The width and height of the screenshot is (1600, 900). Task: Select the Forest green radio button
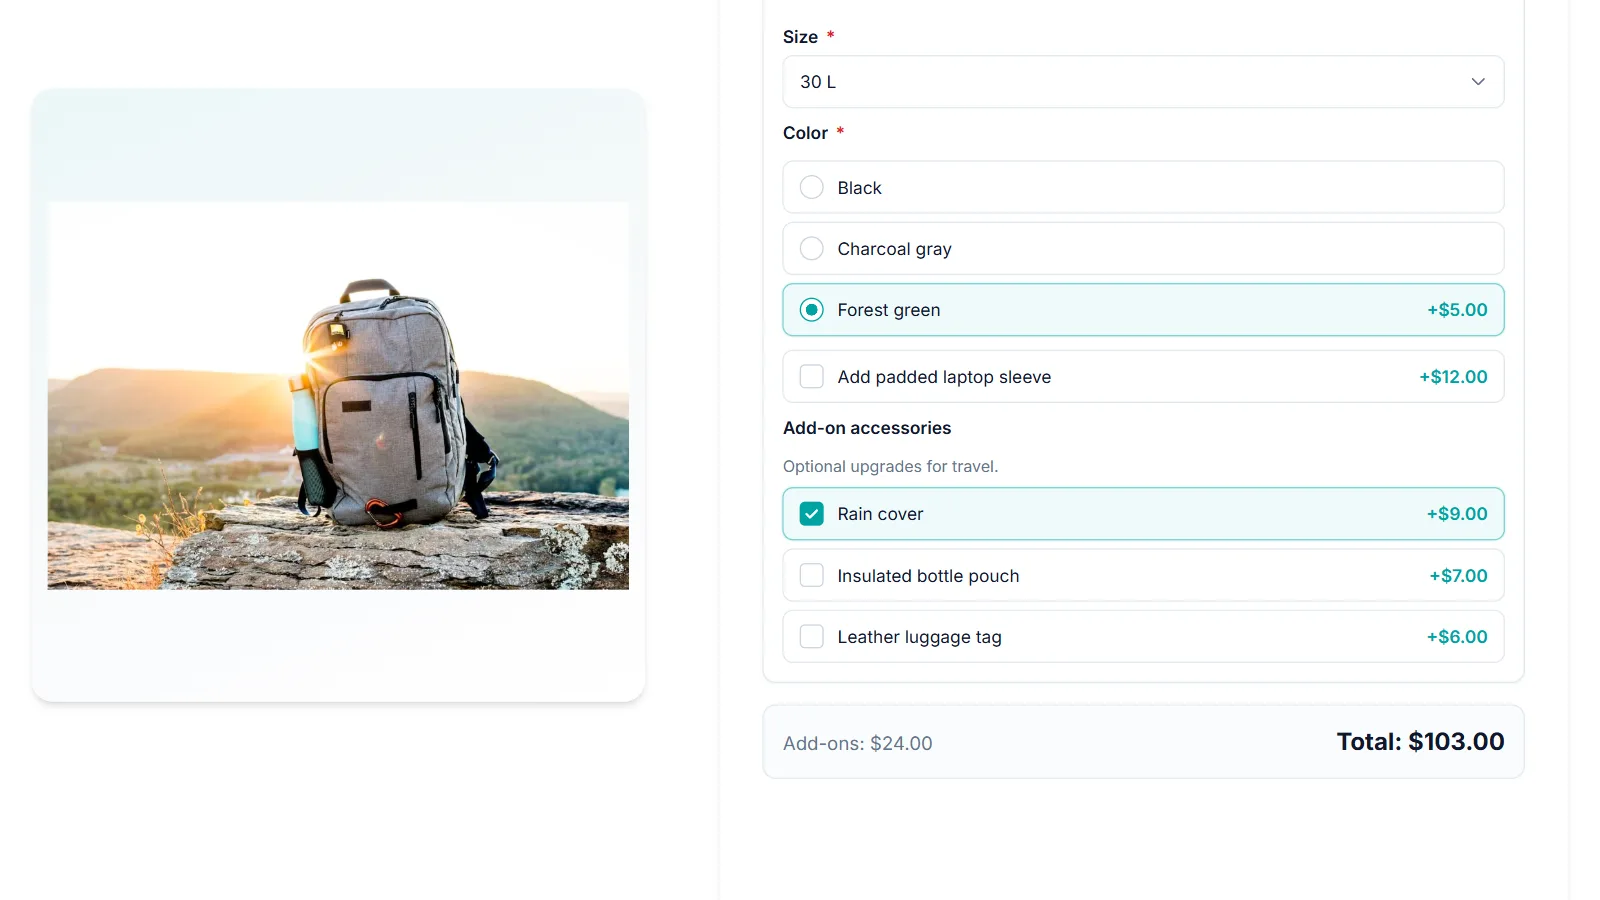[812, 310]
